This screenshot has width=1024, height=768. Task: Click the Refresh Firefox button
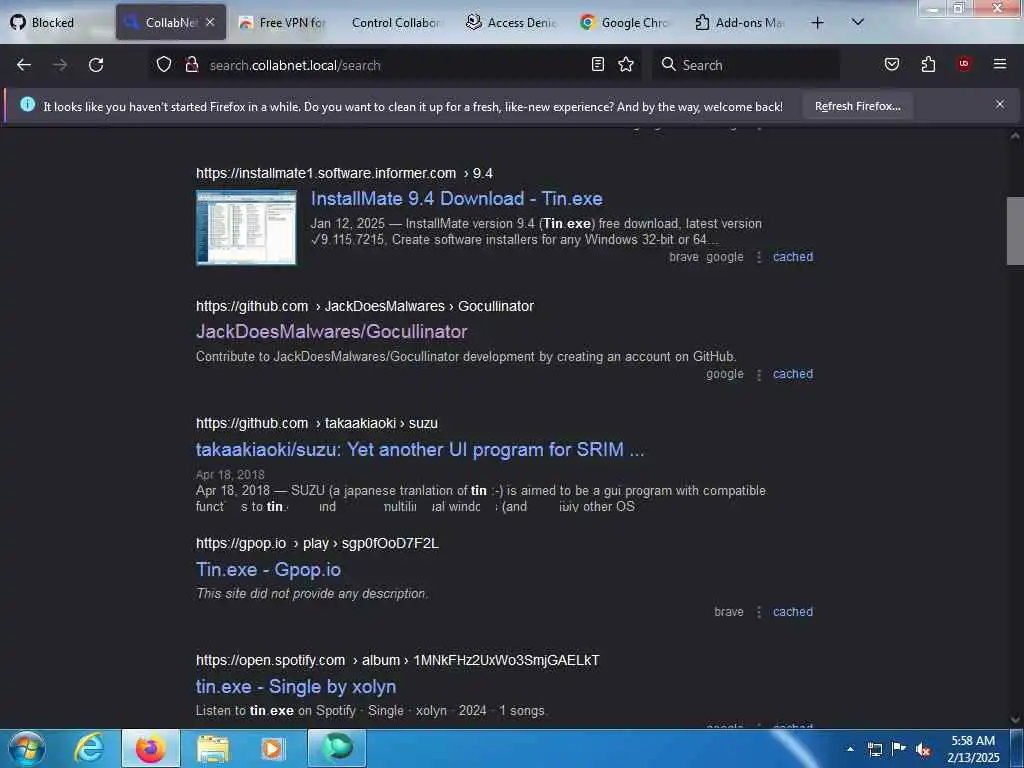[x=857, y=106]
